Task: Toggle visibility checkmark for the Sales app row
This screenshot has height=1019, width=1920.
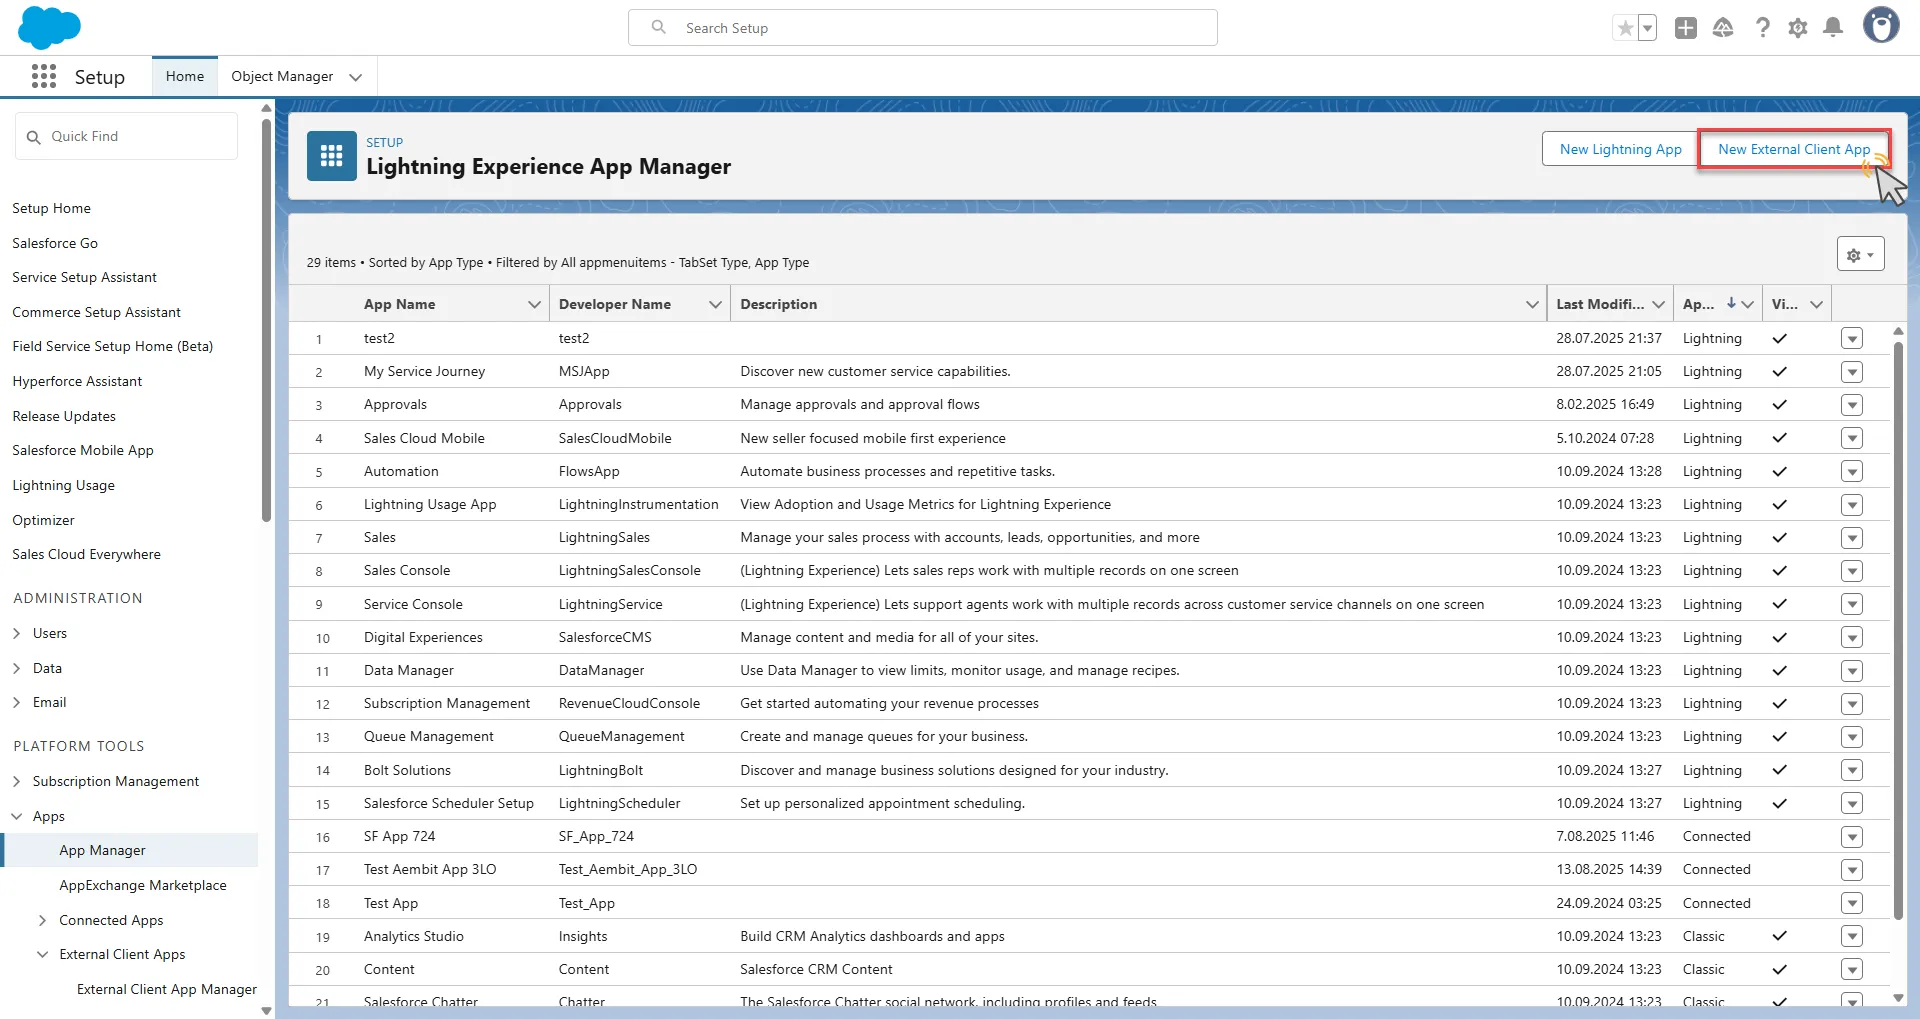Action: [1779, 537]
